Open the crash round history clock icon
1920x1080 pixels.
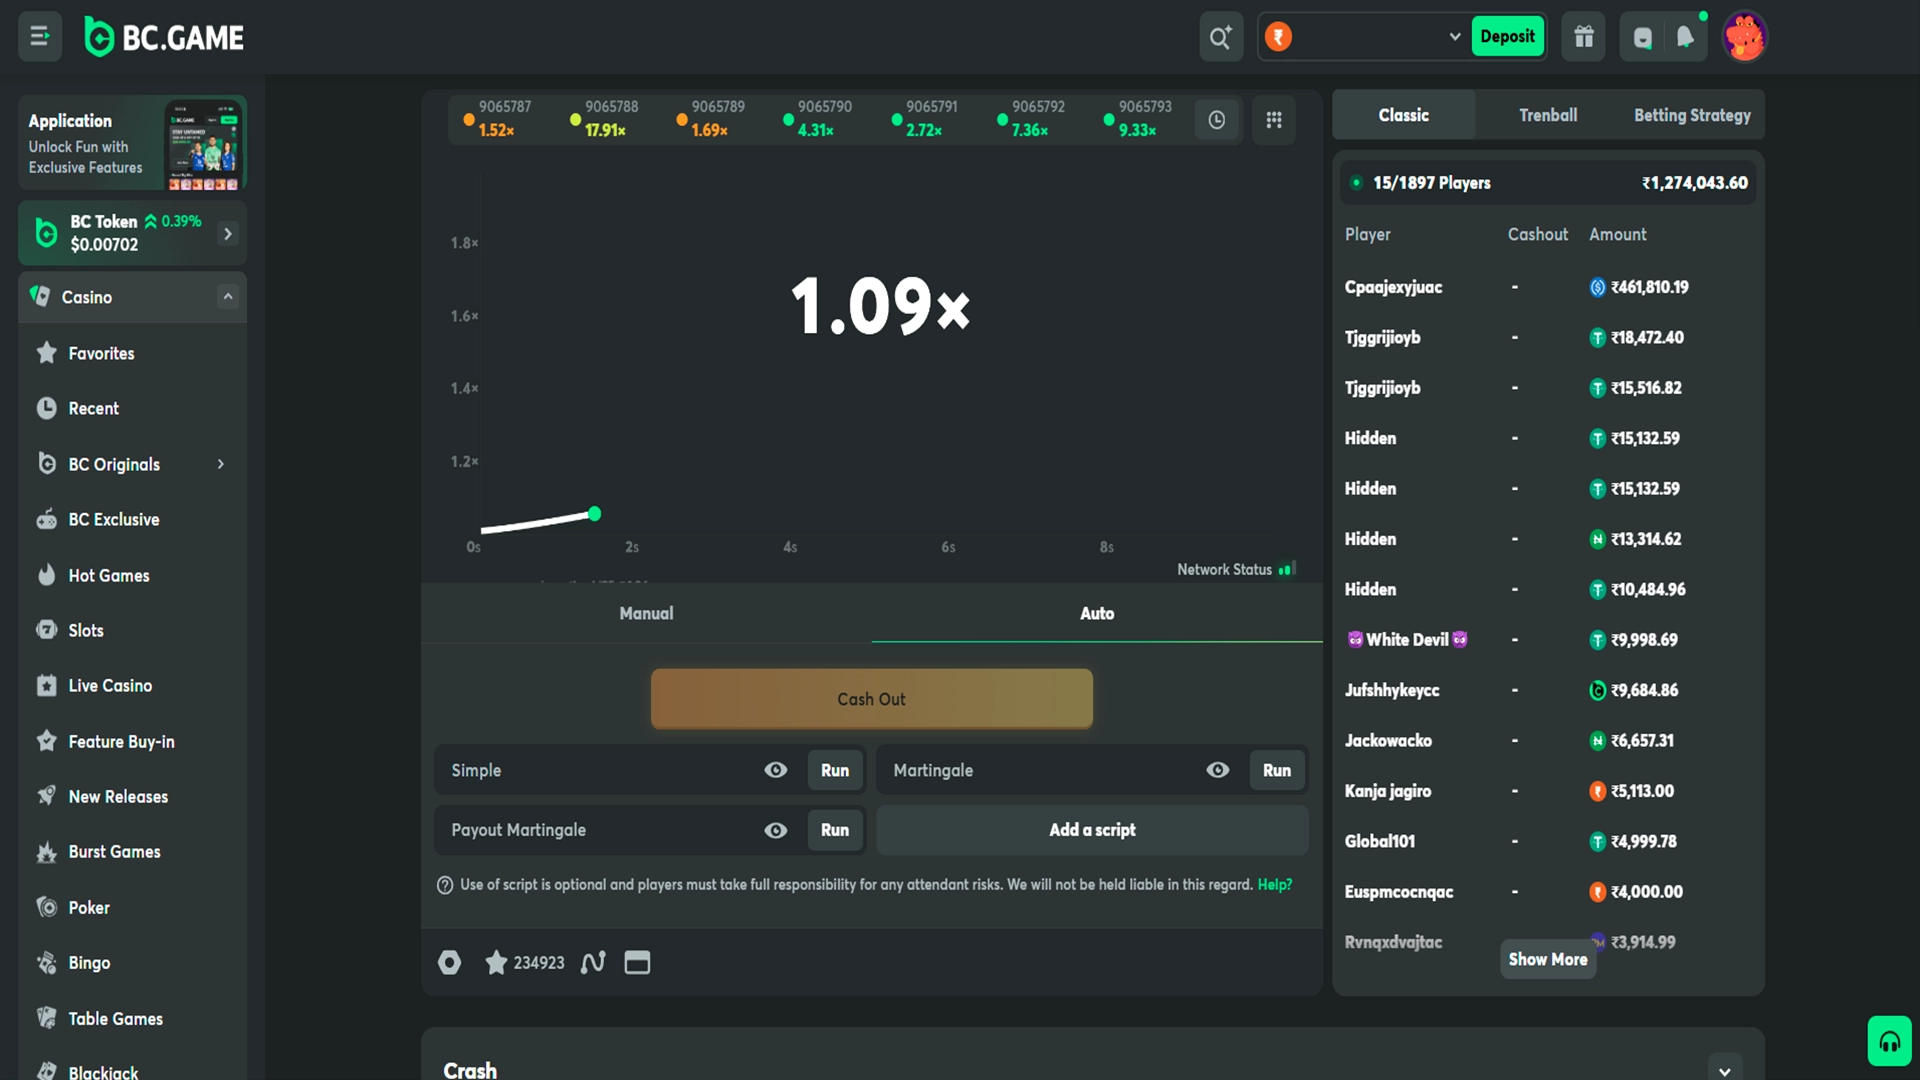click(x=1217, y=119)
